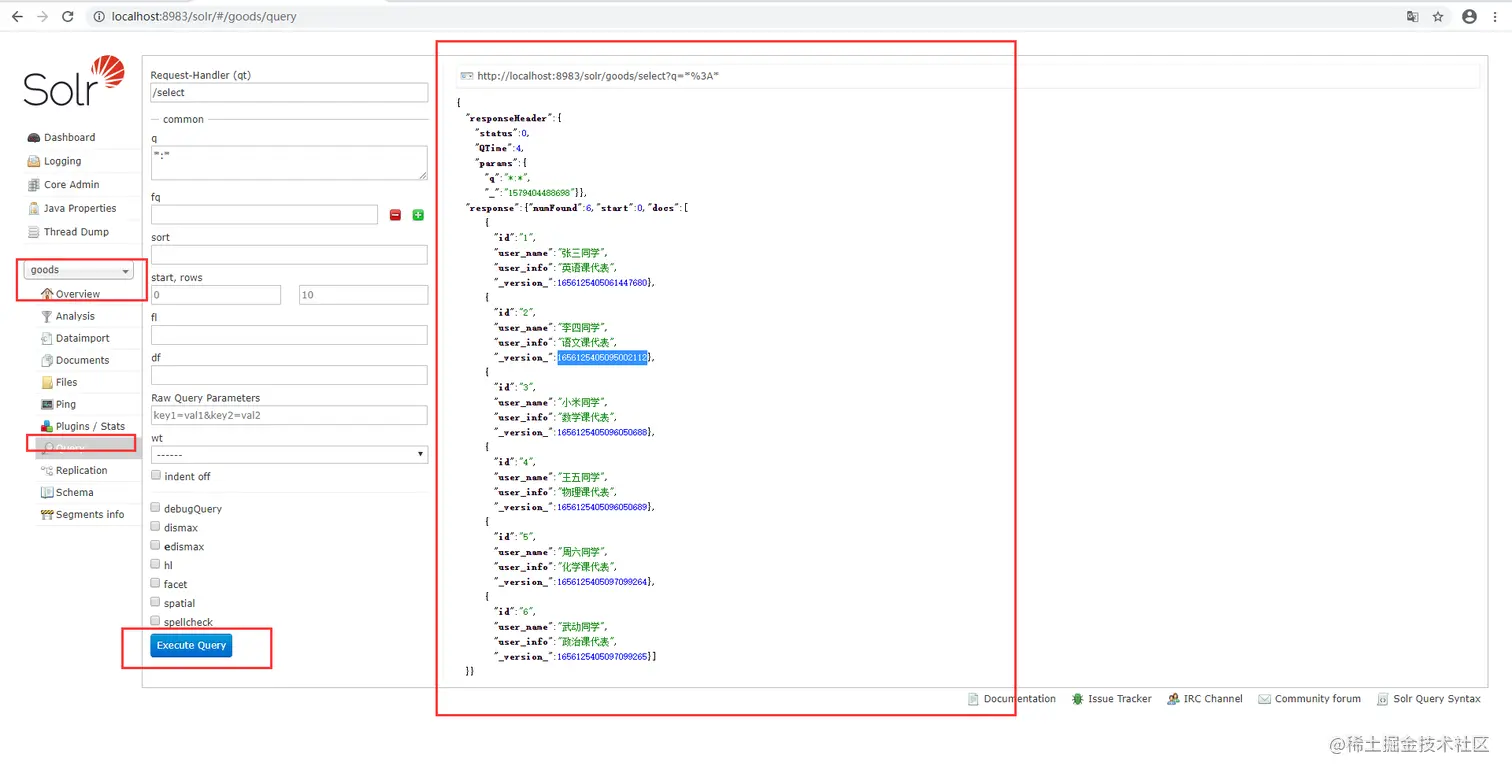Click the browser back arrow
The height and width of the screenshot is (777, 1512).
[x=17, y=16]
